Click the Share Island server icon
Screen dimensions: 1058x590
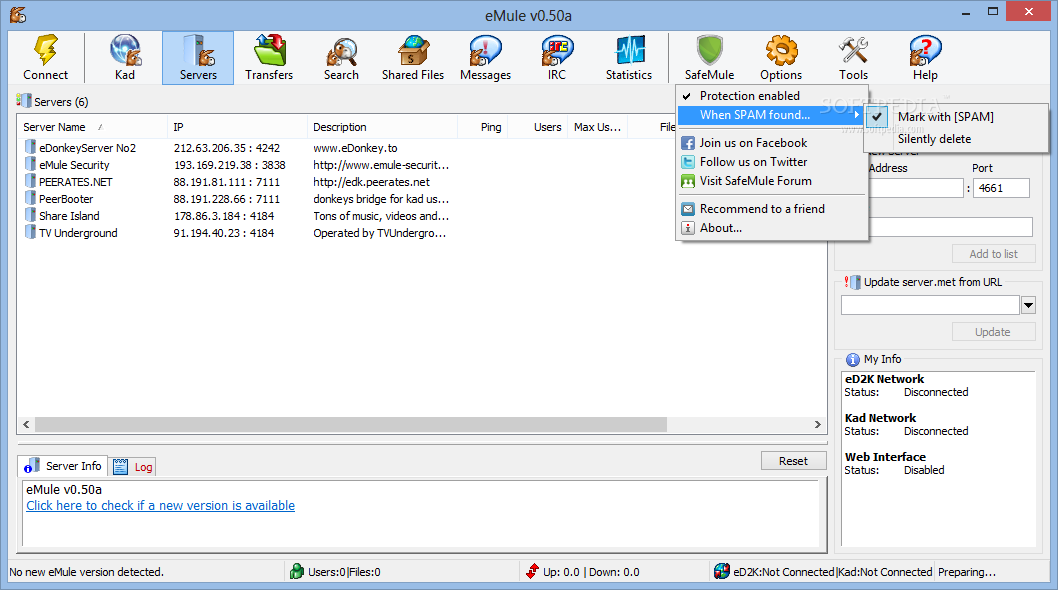pyautogui.click(x=30, y=215)
